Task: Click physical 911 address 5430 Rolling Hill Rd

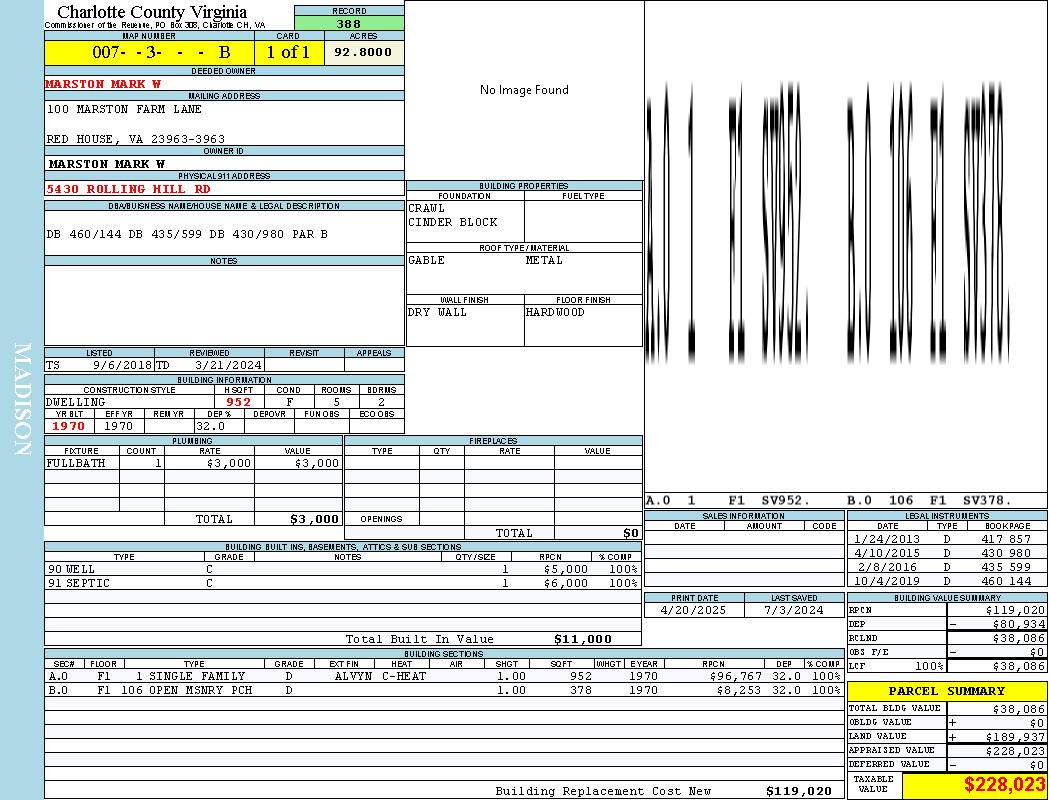Action: tap(128, 189)
